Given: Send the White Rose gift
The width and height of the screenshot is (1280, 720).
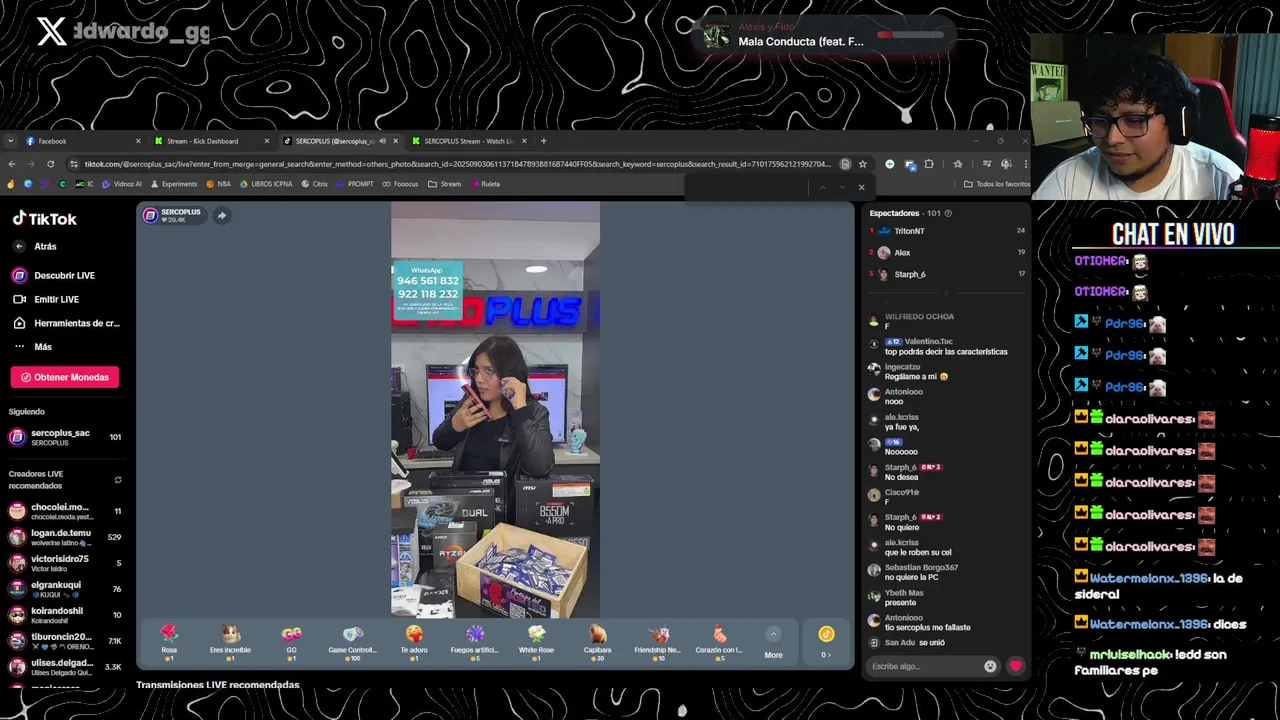Looking at the screenshot, I should coord(536,642).
